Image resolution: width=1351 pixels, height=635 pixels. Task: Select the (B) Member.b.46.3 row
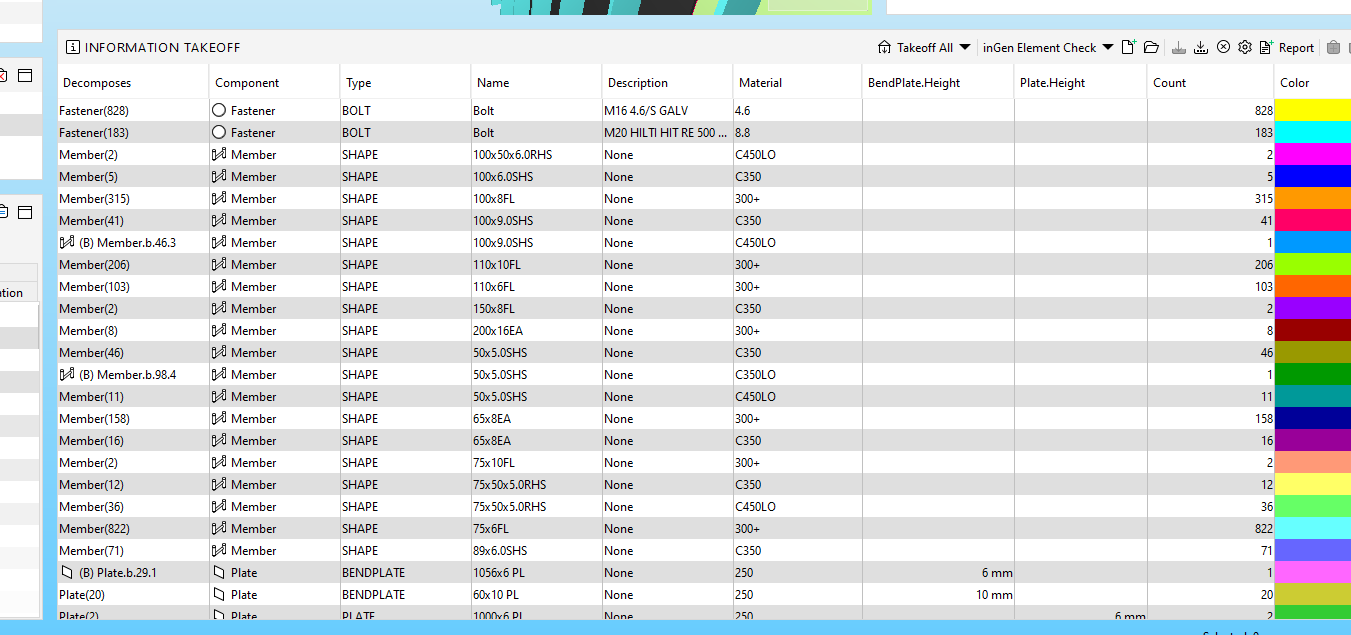(704, 242)
